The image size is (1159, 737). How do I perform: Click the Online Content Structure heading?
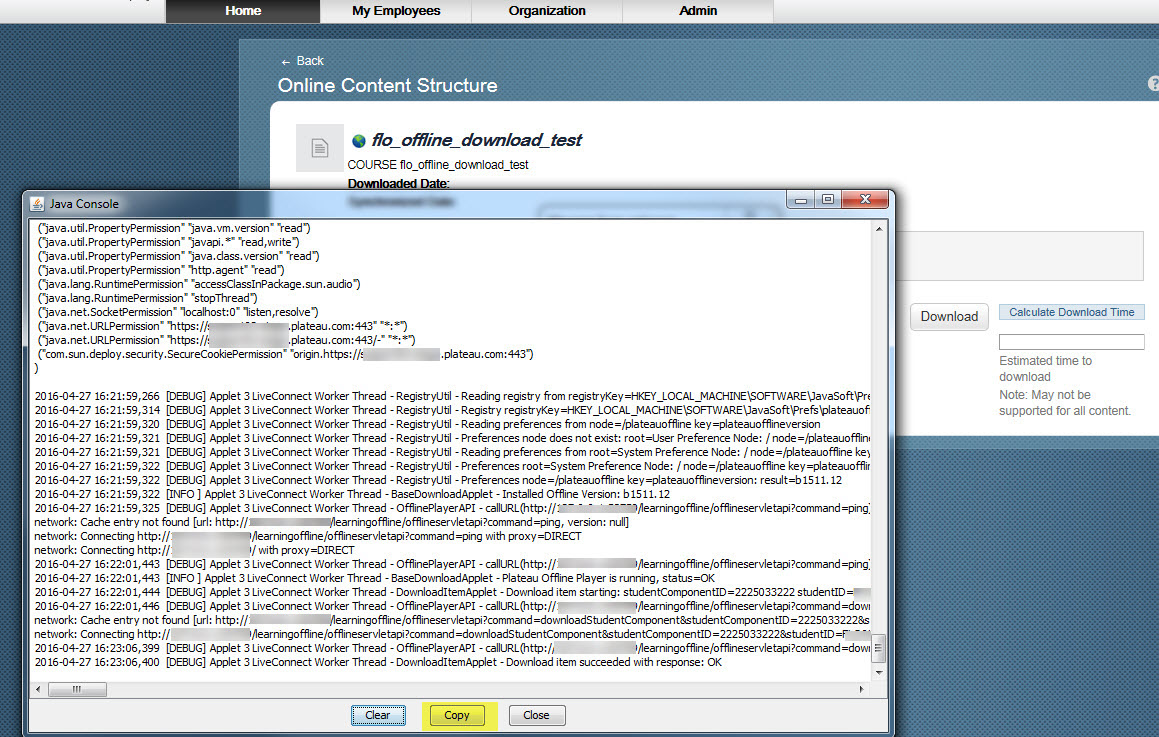tap(387, 86)
